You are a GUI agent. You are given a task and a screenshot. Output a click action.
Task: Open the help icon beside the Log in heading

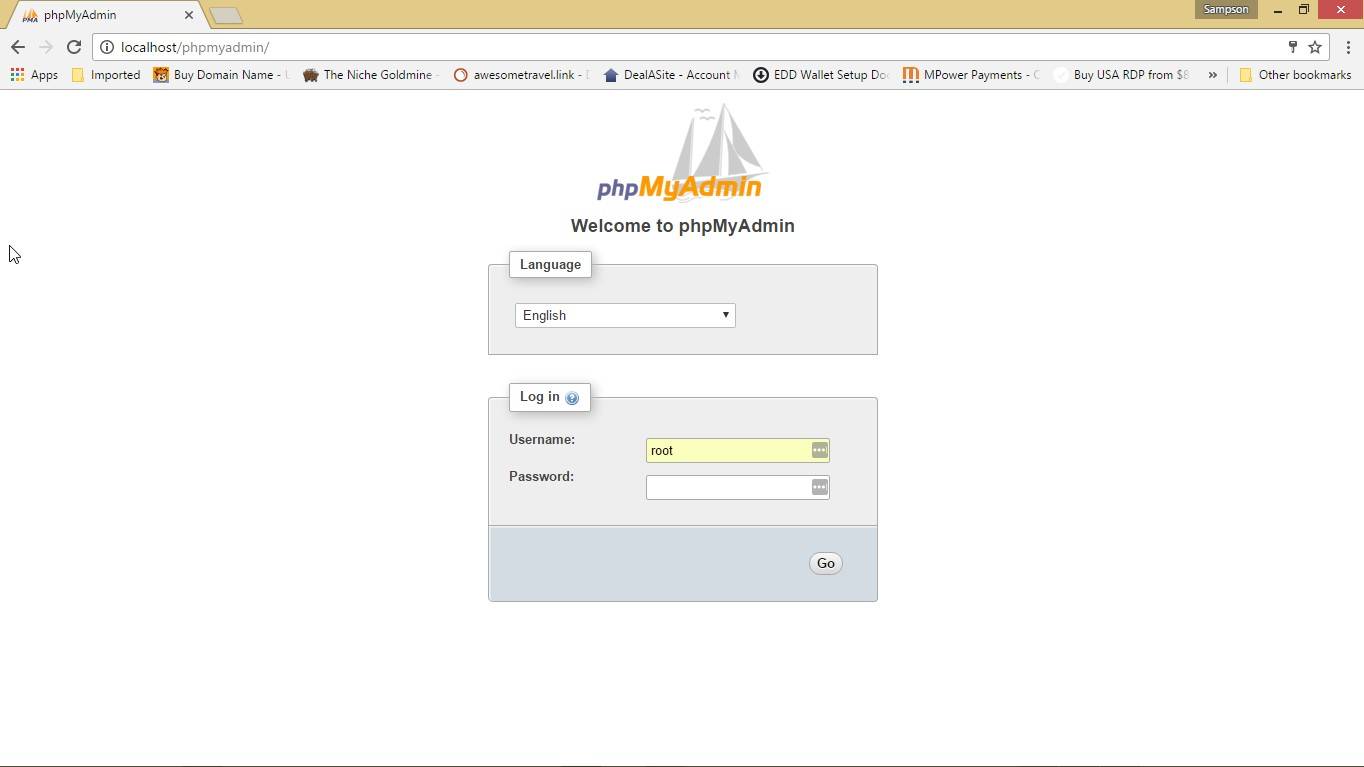pos(572,397)
